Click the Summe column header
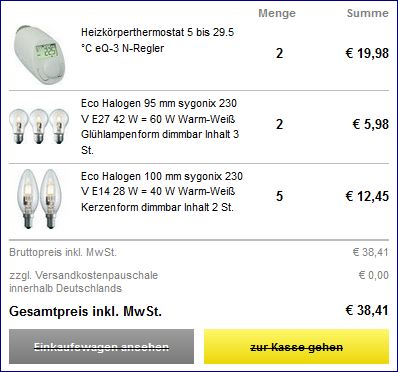This screenshot has width=398, height=372. tap(368, 13)
